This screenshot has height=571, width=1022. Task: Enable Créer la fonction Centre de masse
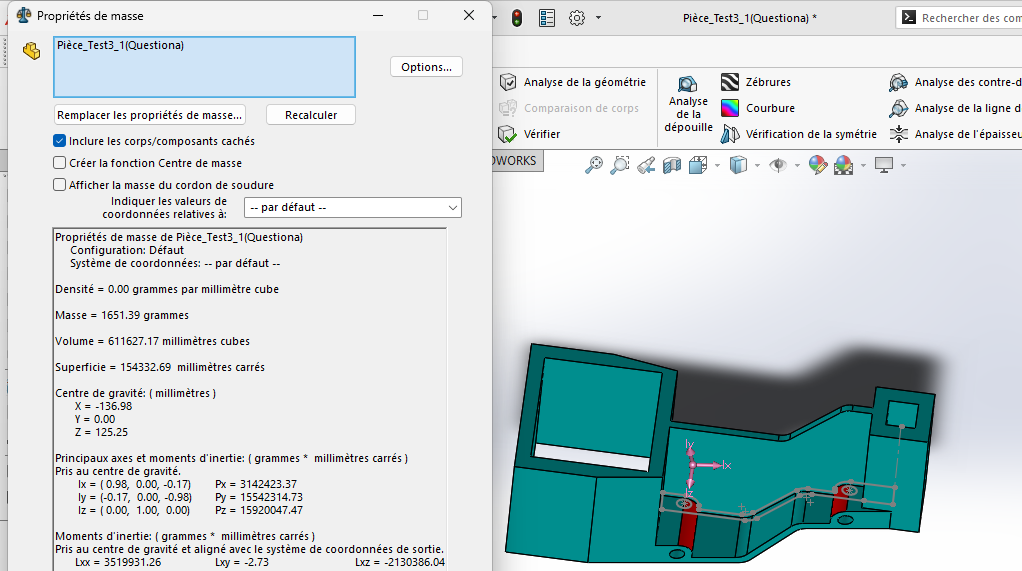pyautogui.click(x=59, y=163)
